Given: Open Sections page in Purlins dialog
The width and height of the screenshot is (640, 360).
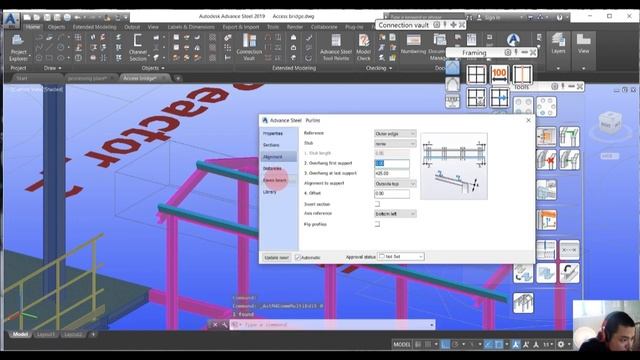Looking at the screenshot, I should pos(271,145).
